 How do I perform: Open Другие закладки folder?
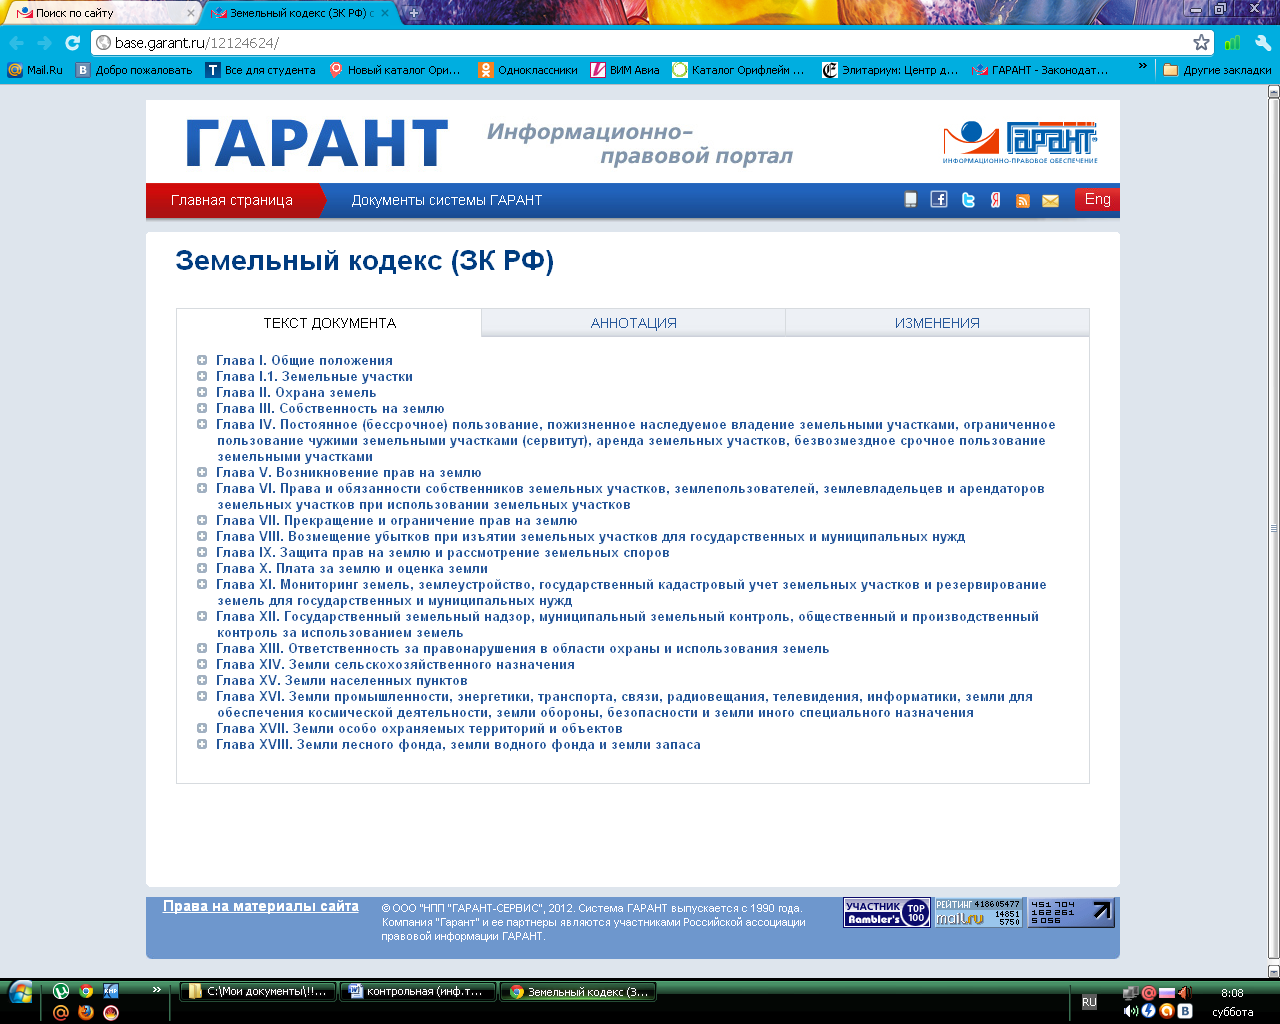[1217, 70]
